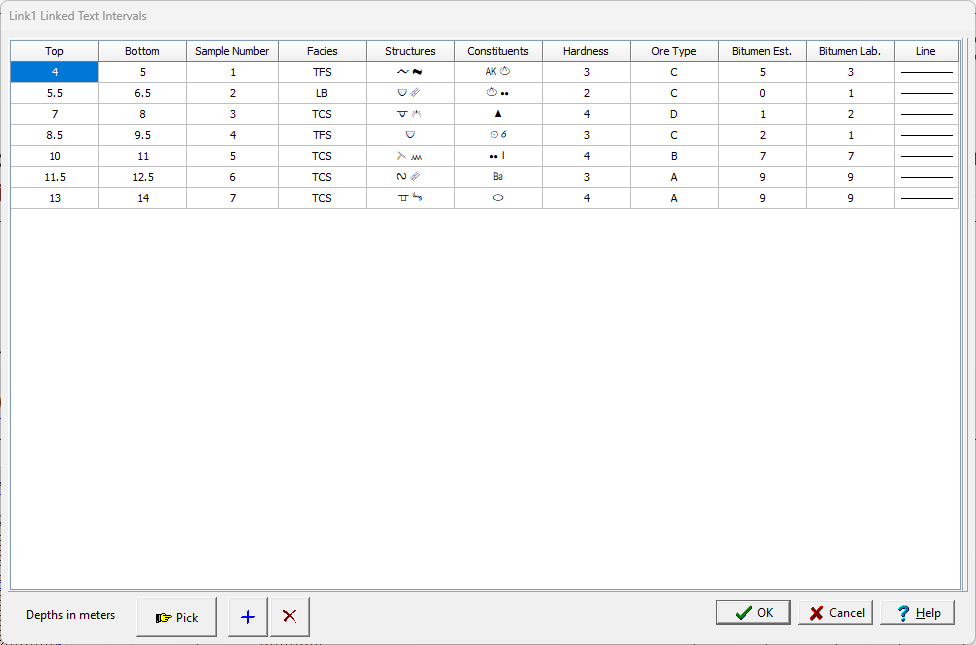Open Help for this dialog

pyautogui.click(x=917, y=613)
